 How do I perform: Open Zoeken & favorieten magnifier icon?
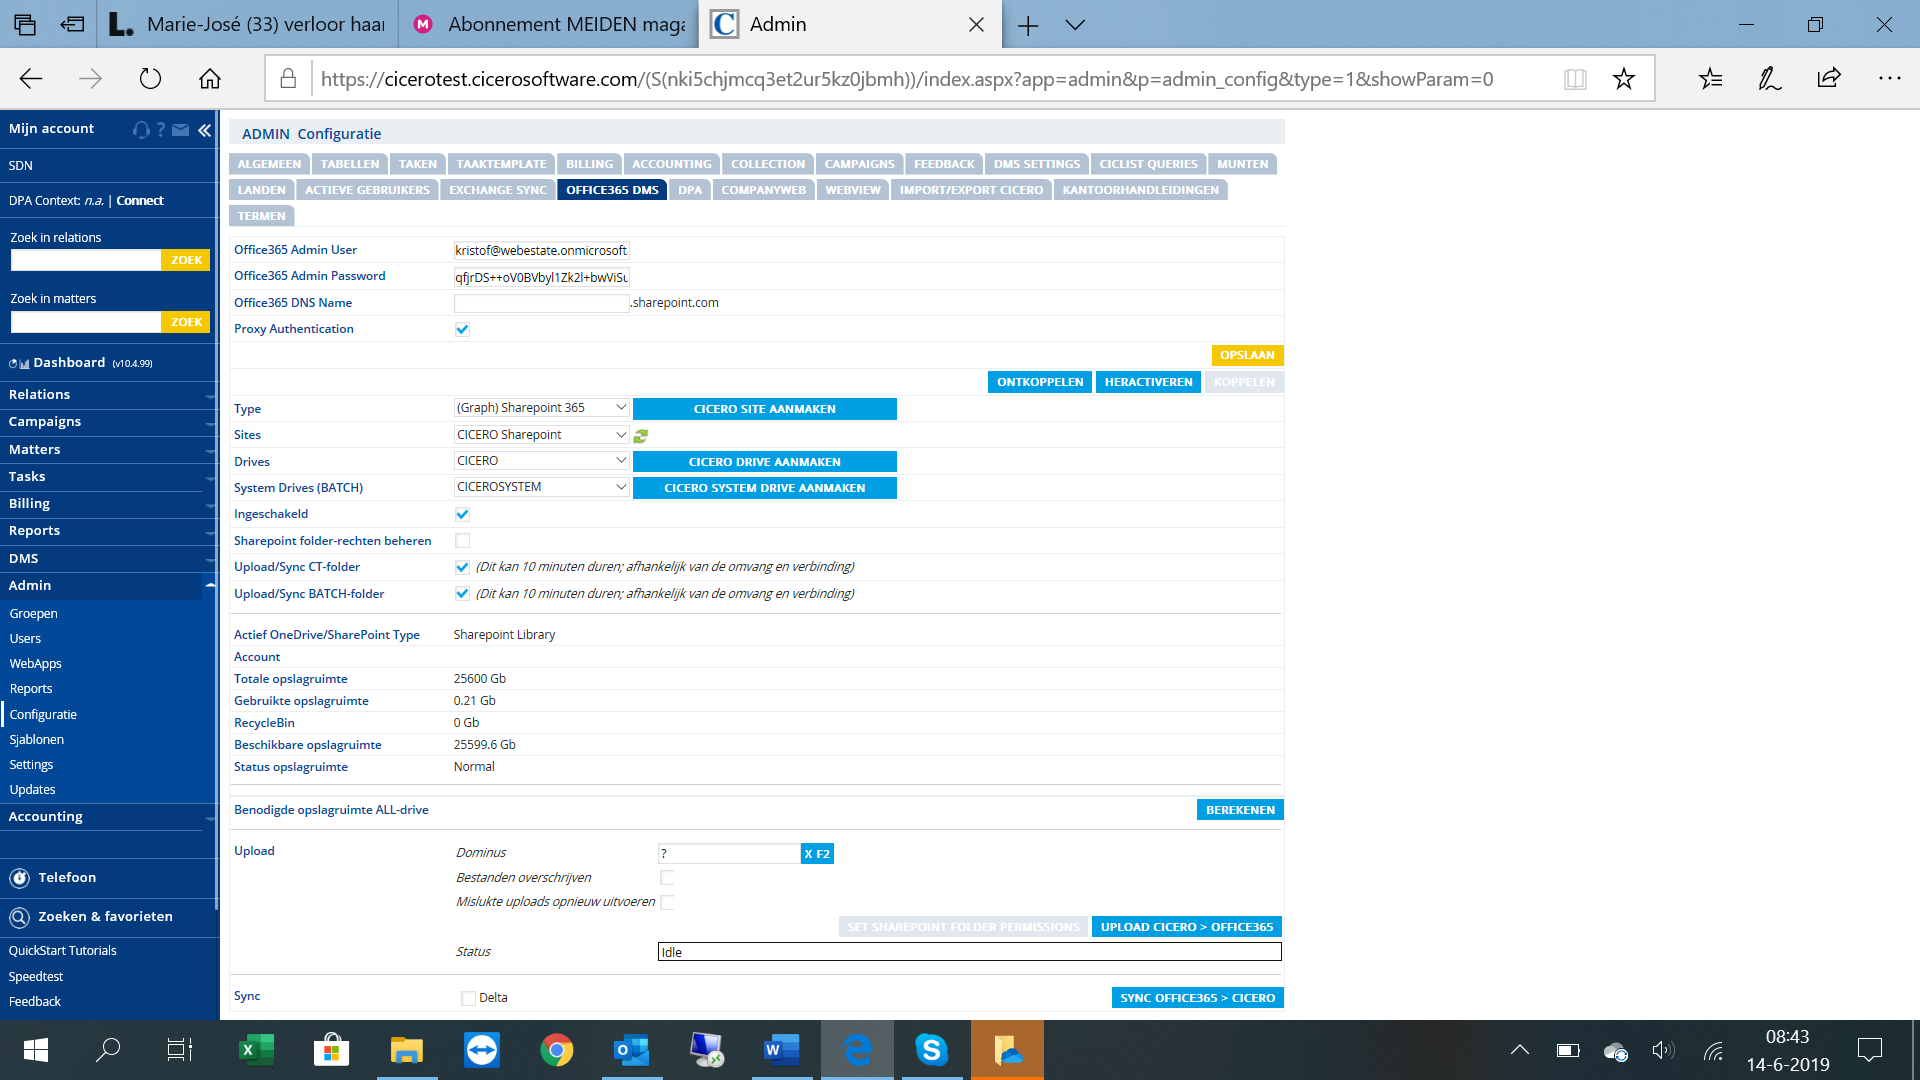[20, 917]
